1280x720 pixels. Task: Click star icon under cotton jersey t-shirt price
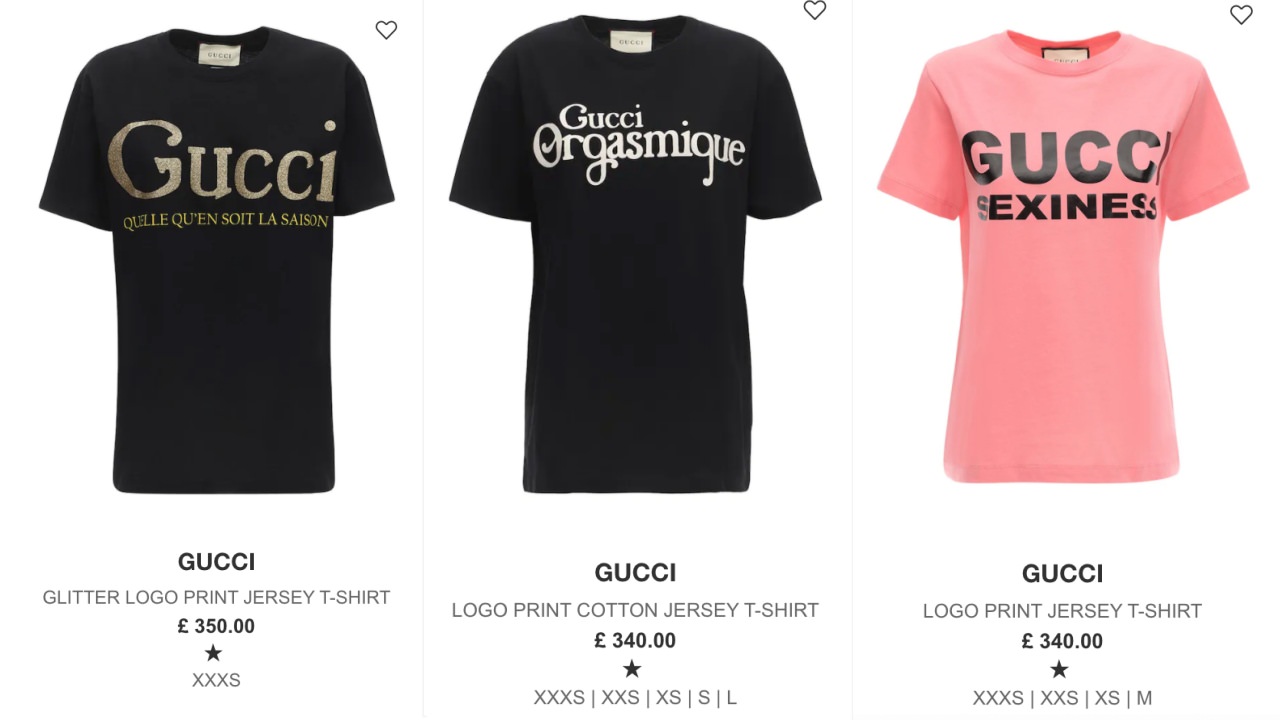point(632,668)
